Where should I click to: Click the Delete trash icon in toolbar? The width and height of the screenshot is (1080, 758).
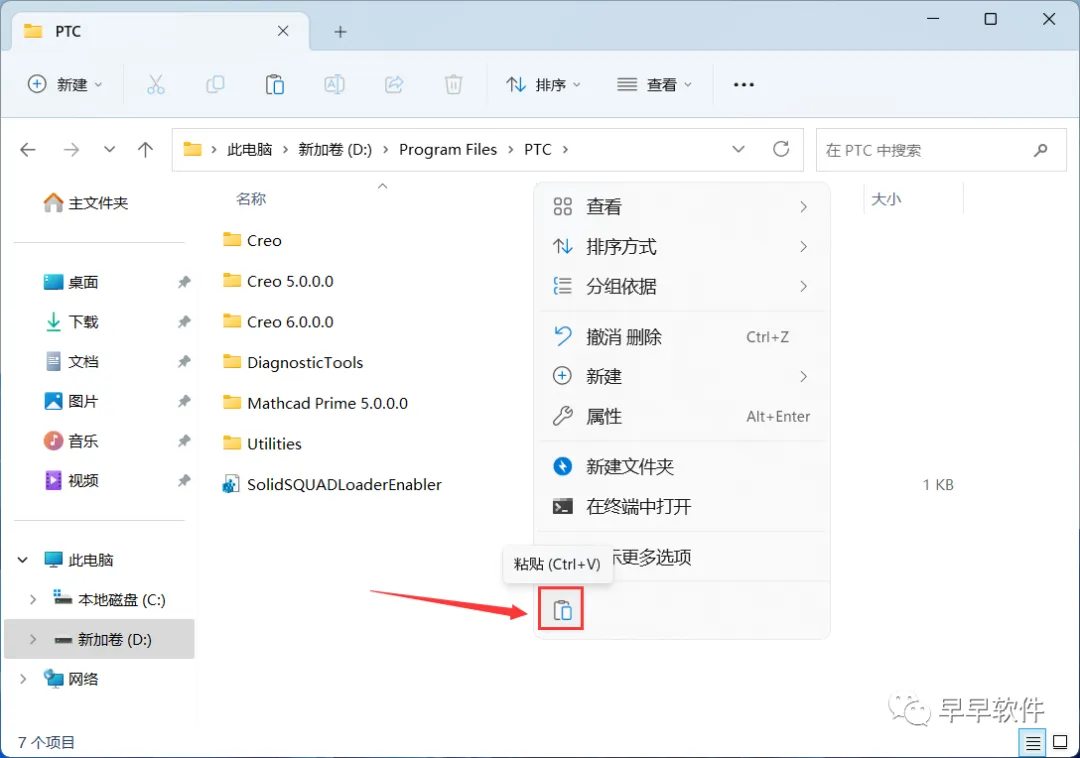pyautogui.click(x=453, y=85)
